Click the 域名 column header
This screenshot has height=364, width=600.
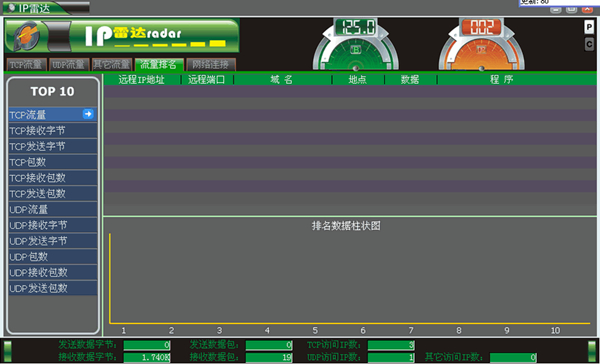coord(282,80)
